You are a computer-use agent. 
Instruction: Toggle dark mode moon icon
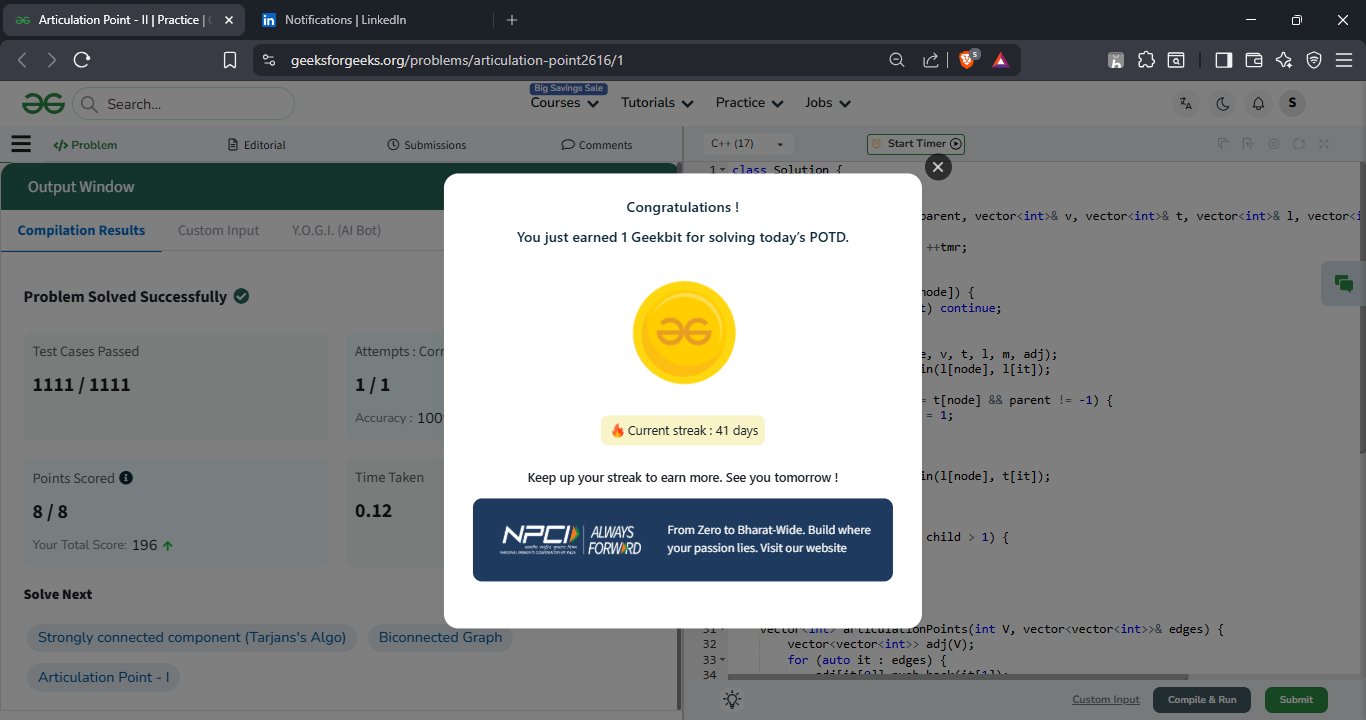[1222, 103]
